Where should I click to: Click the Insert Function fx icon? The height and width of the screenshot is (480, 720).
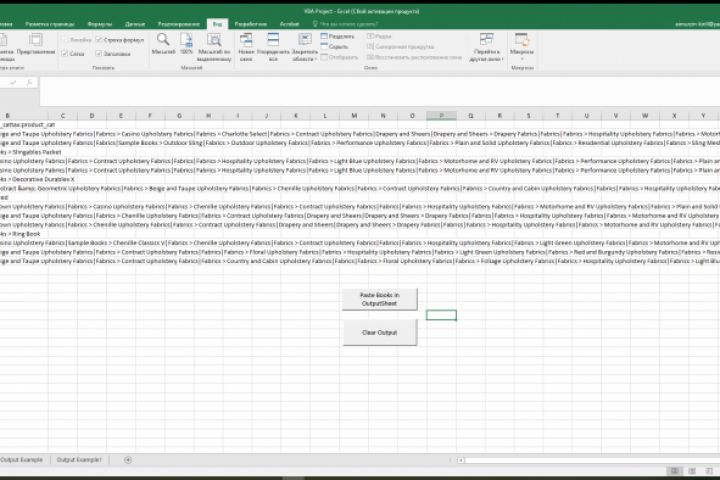click(29, 82)
